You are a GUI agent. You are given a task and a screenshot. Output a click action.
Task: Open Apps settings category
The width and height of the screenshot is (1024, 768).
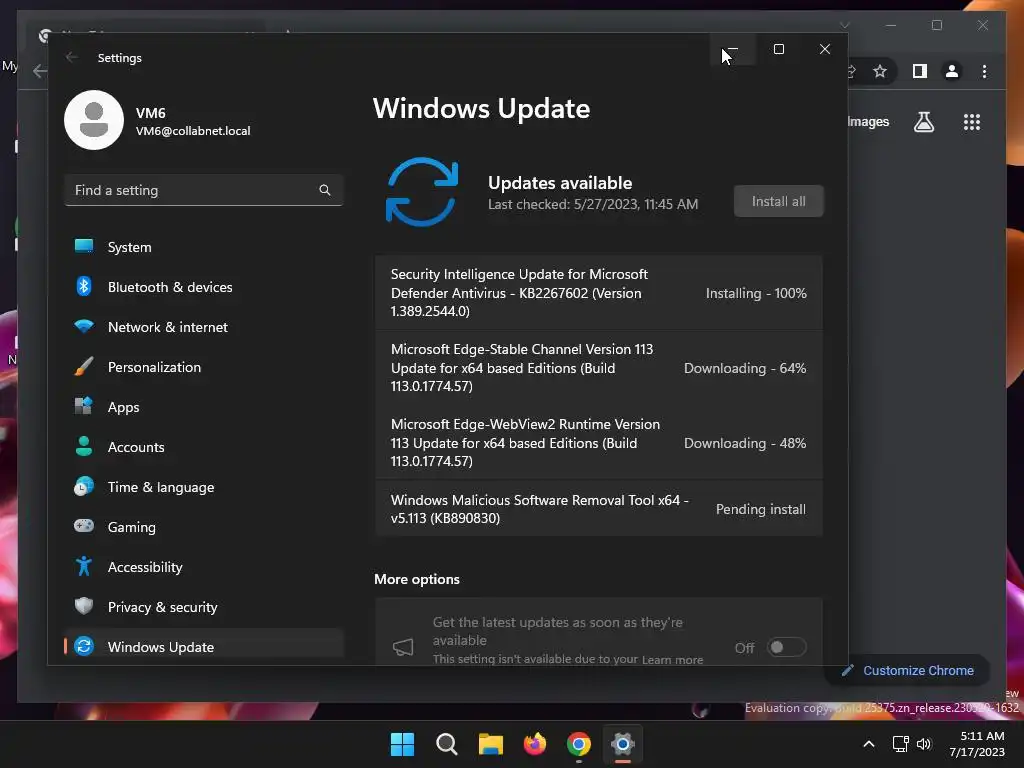[x=203, y=407]
